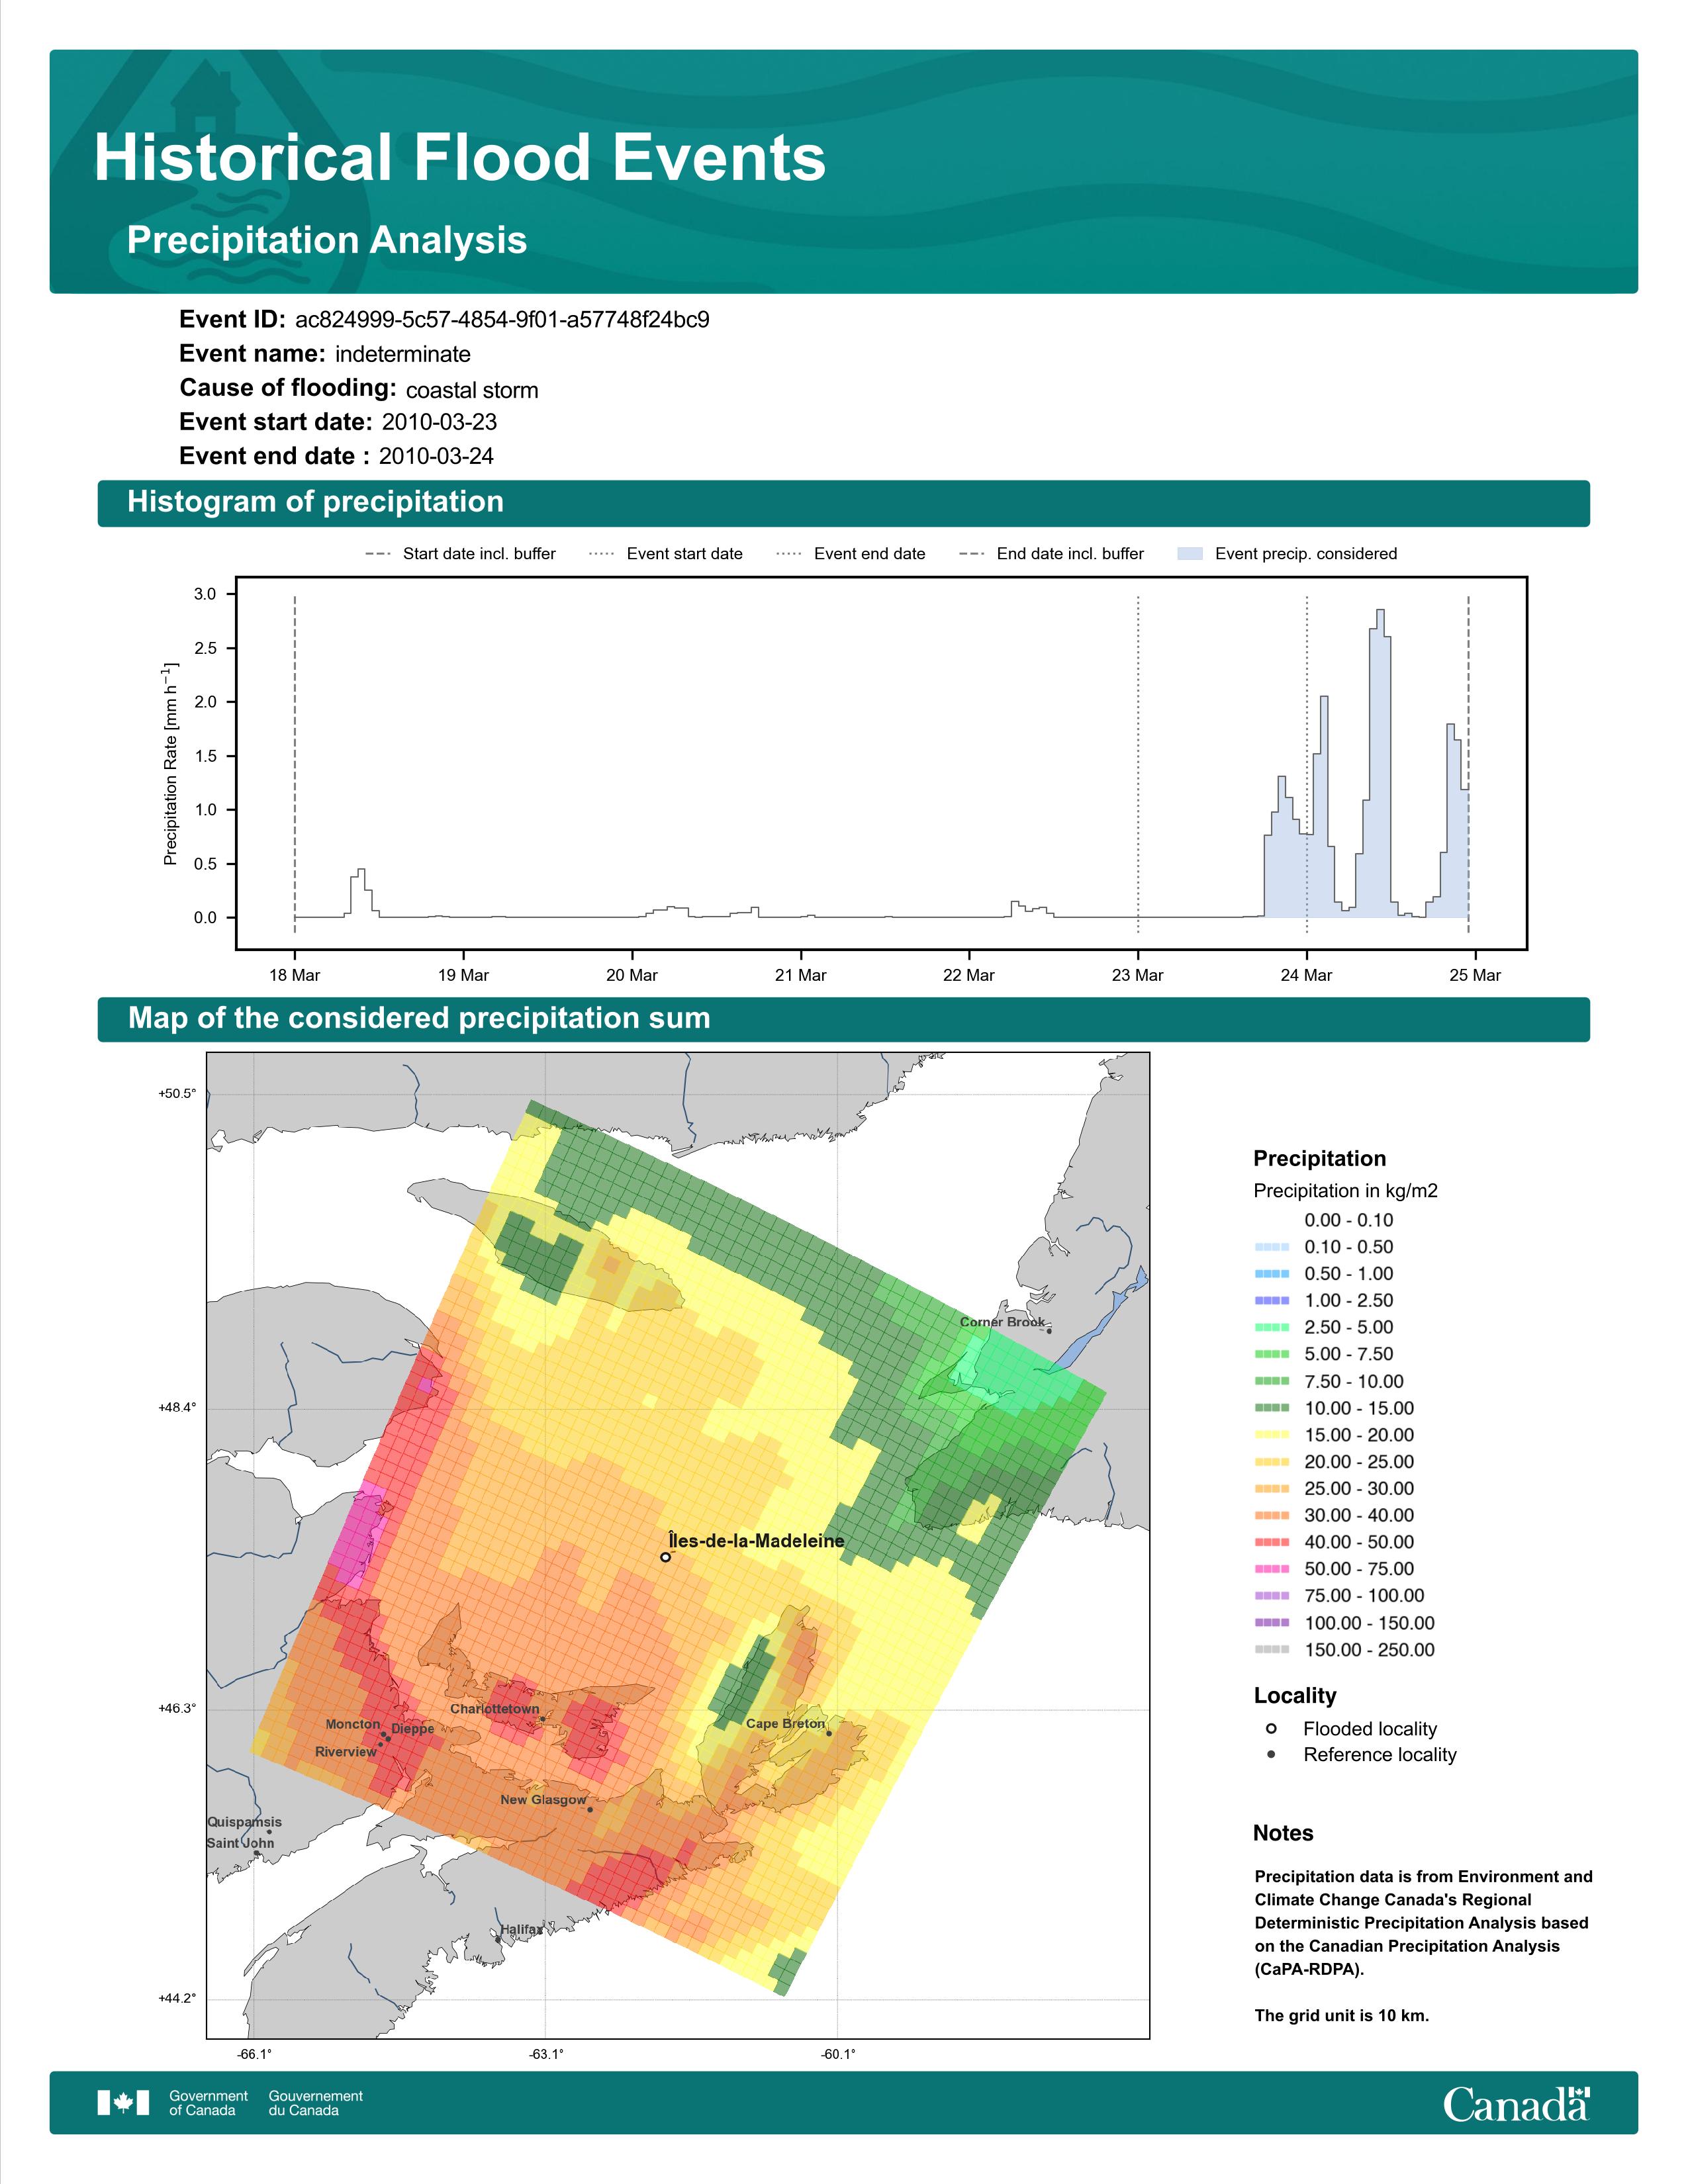The width and height of the screenshot is (1688, 2184).
Task: Click the Precipitation Rate y-axis label
Action: coord(170,763)
